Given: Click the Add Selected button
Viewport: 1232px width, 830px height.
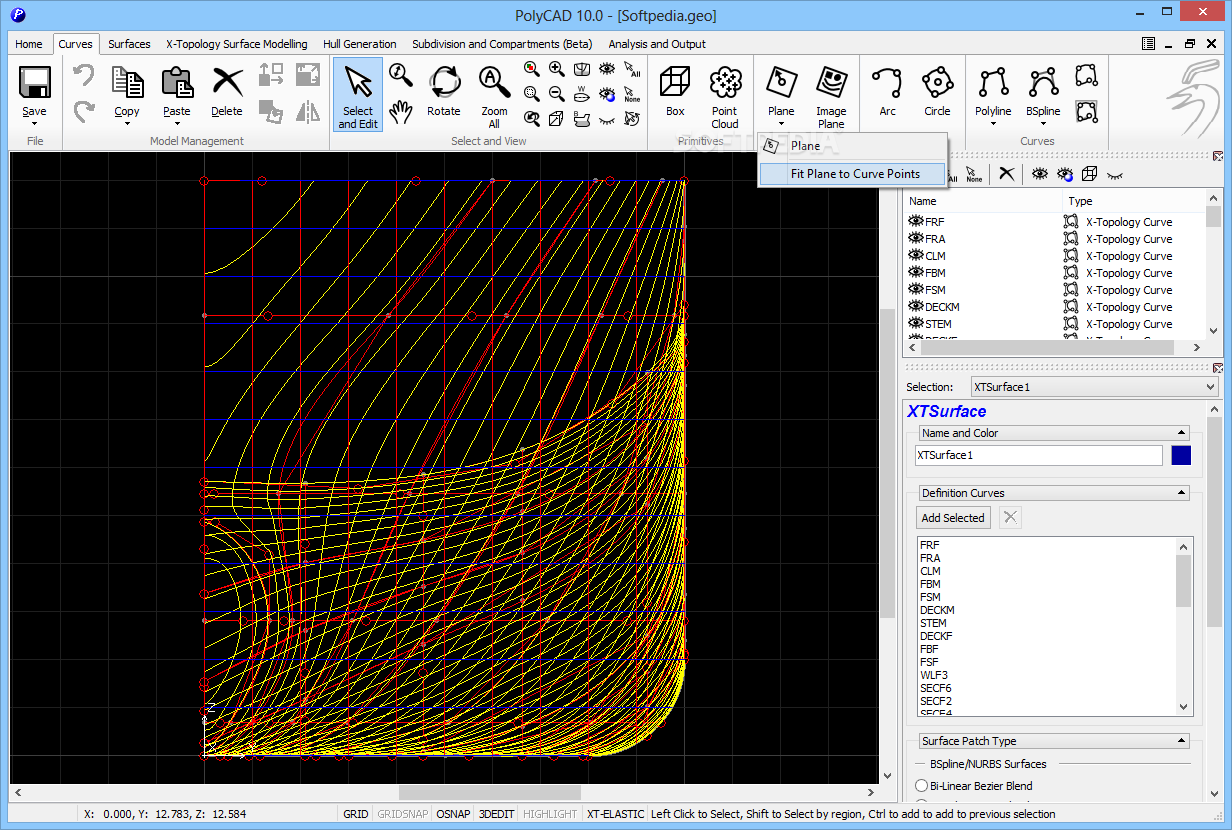Looking at the screenshot, I should coord(953,518).
